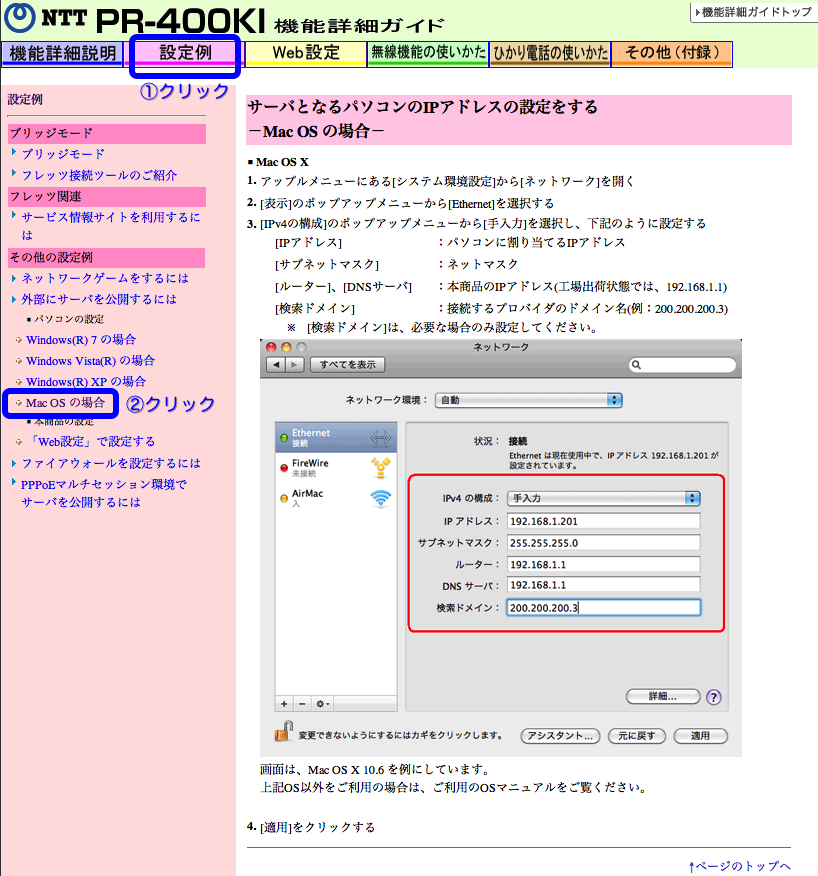Click the red close window button

pyautogui.click(x=271, y=347)
